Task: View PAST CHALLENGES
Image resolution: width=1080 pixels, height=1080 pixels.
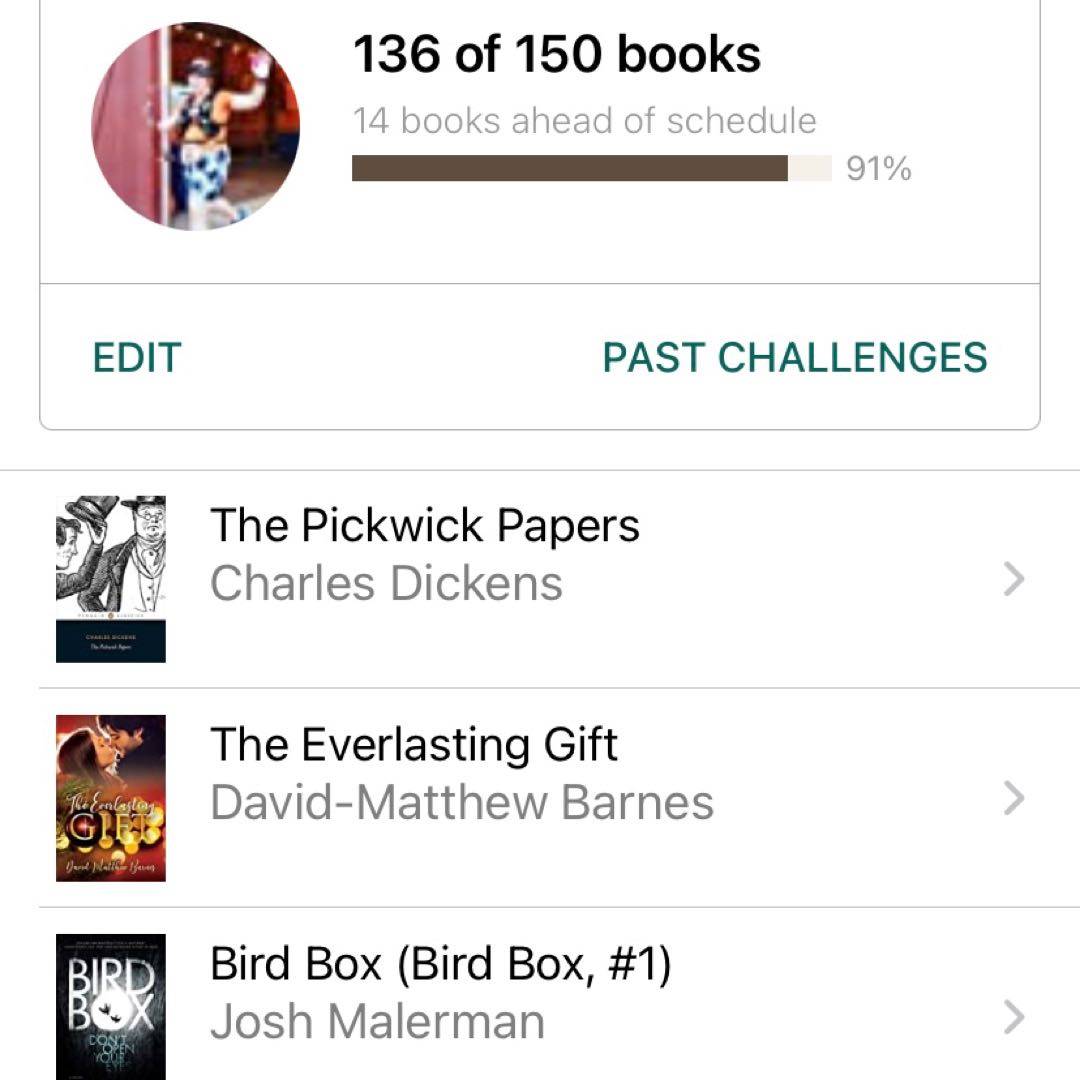Action: tap(794, 357)
